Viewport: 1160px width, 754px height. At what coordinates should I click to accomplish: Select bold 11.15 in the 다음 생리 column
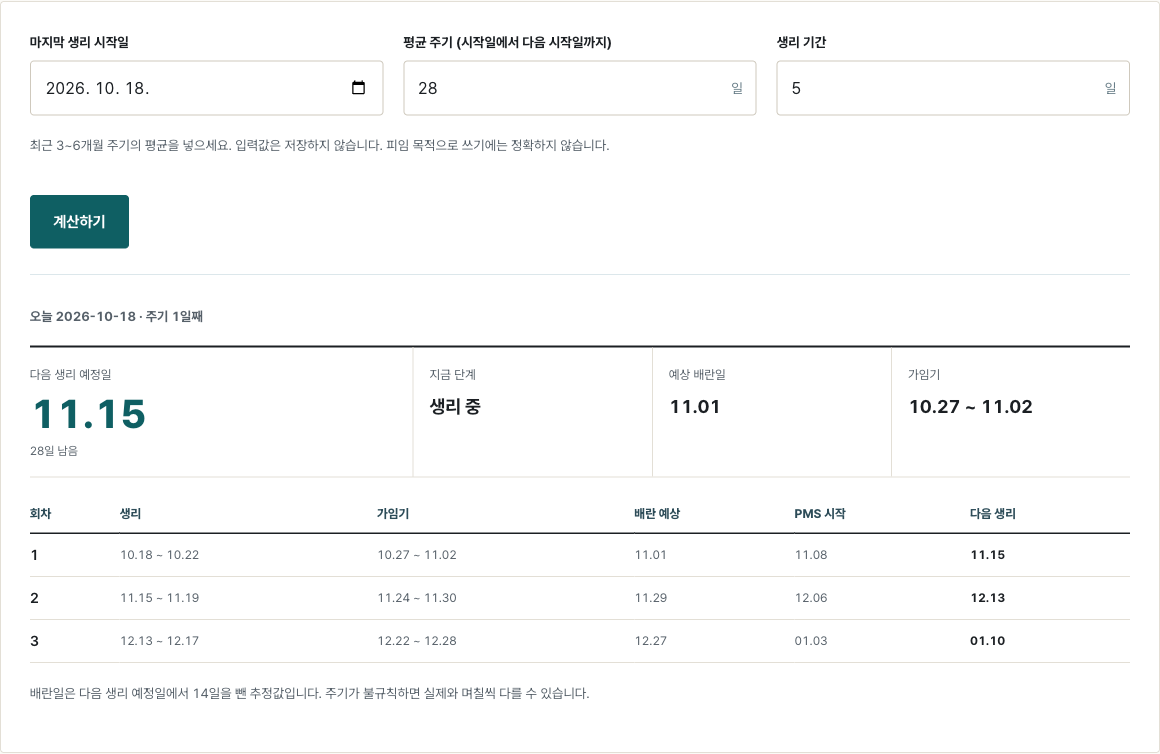point(988,555)
